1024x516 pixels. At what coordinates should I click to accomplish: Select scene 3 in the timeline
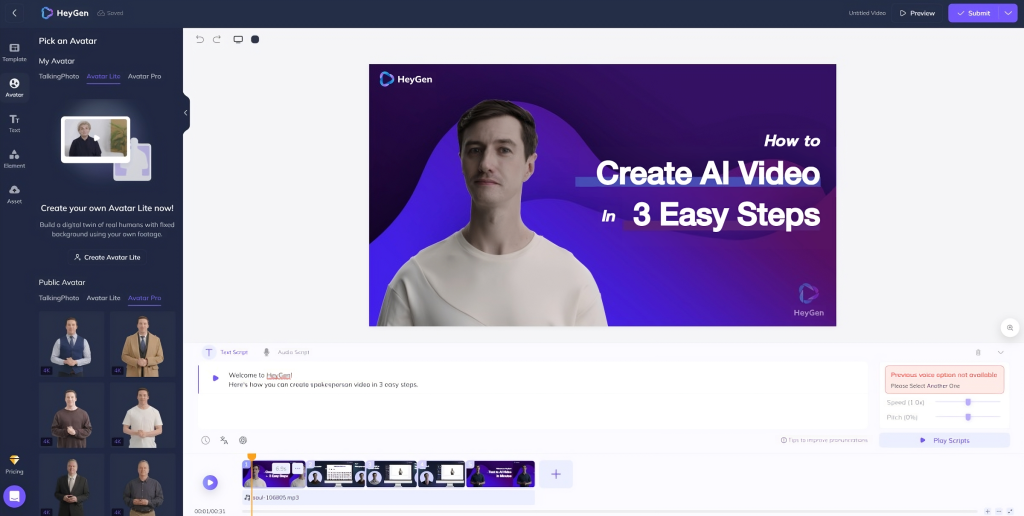(x=391, y=474)
